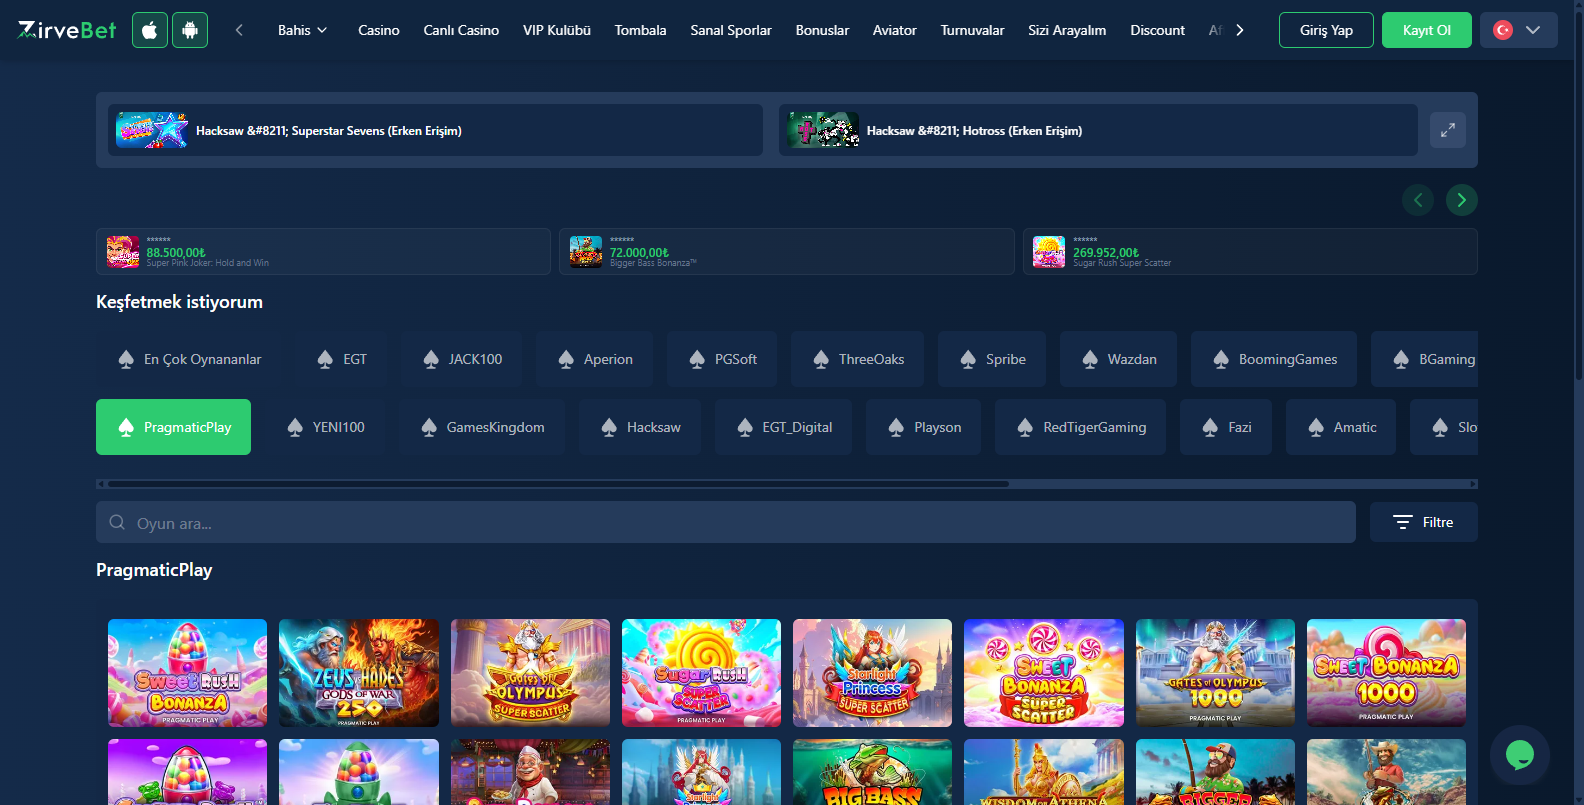This screenshot has height=805, width=1584.
Task: Download the Android app
Action: pyautogui.click(x=190, y=30)
